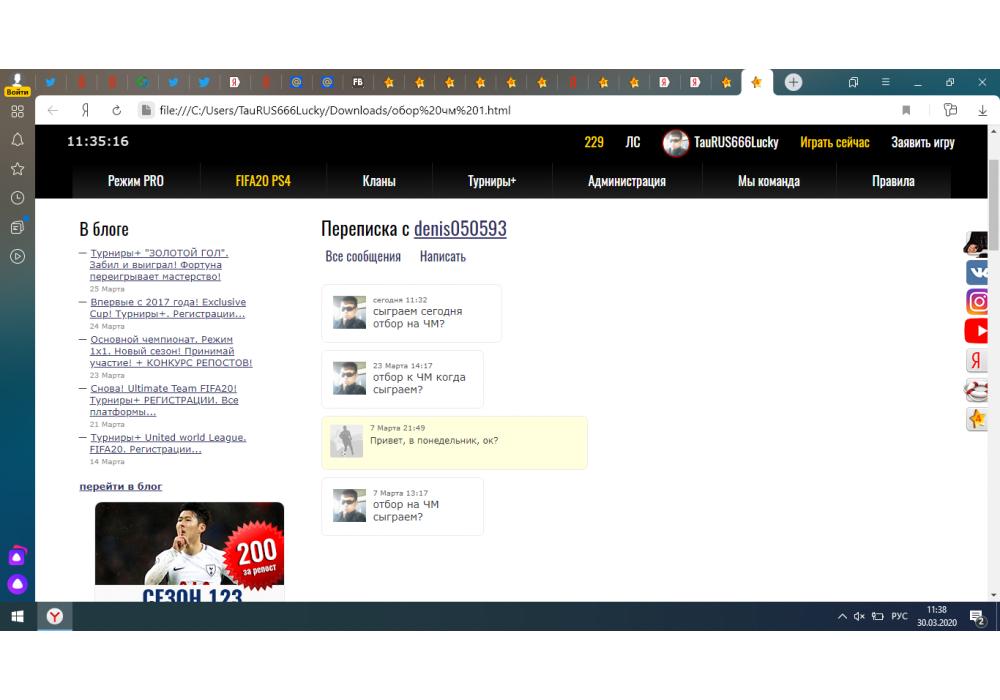Screen dimensions: 1000x700
Task: Open denis050593 profile link
Action: (460, 229)
